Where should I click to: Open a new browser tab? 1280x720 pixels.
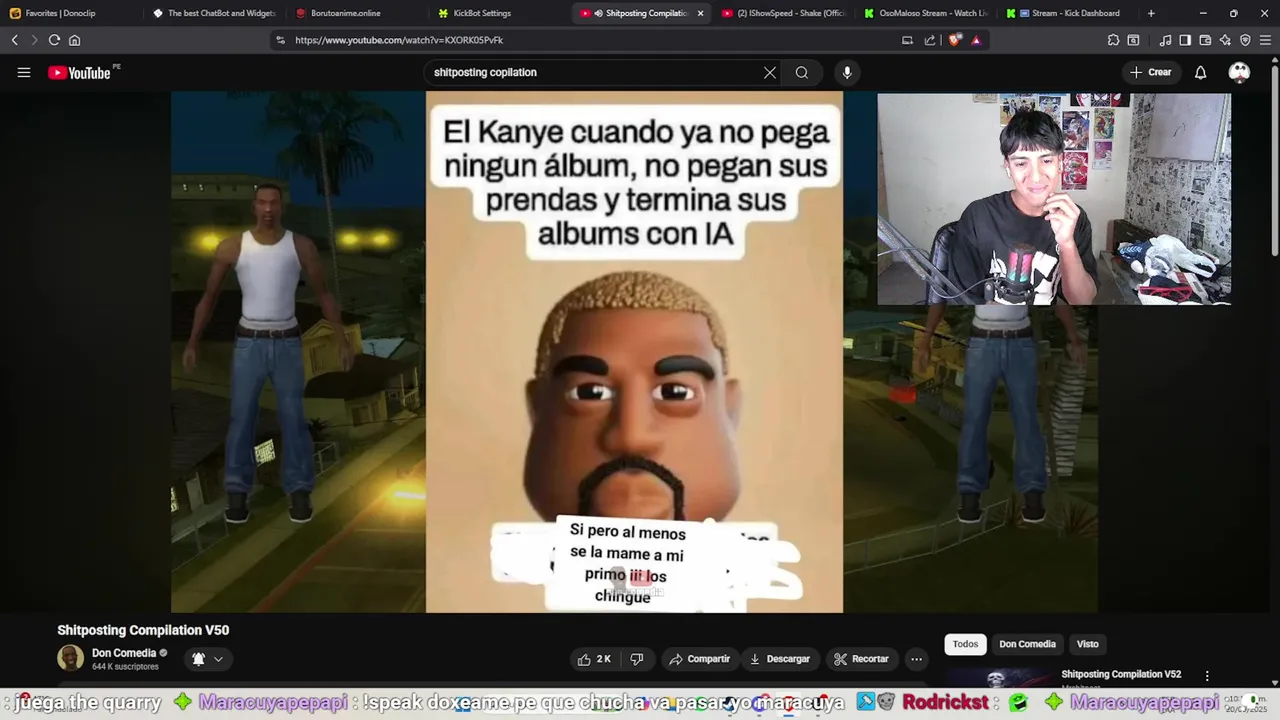[1151, 13]
